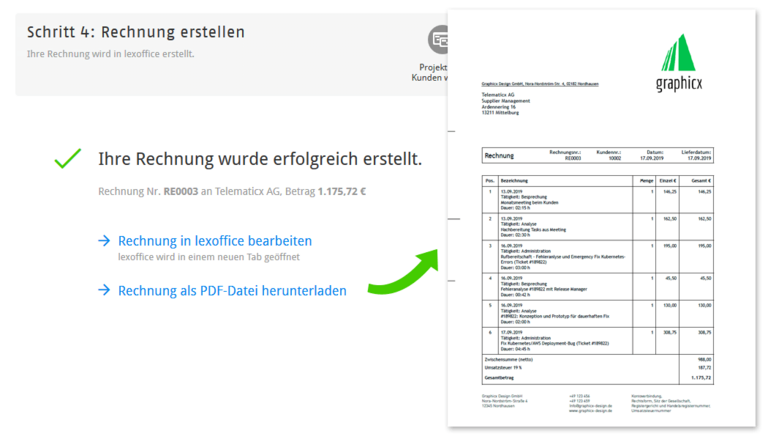Click the green success checkmark icon
The image size is (768, 442).
68,159
